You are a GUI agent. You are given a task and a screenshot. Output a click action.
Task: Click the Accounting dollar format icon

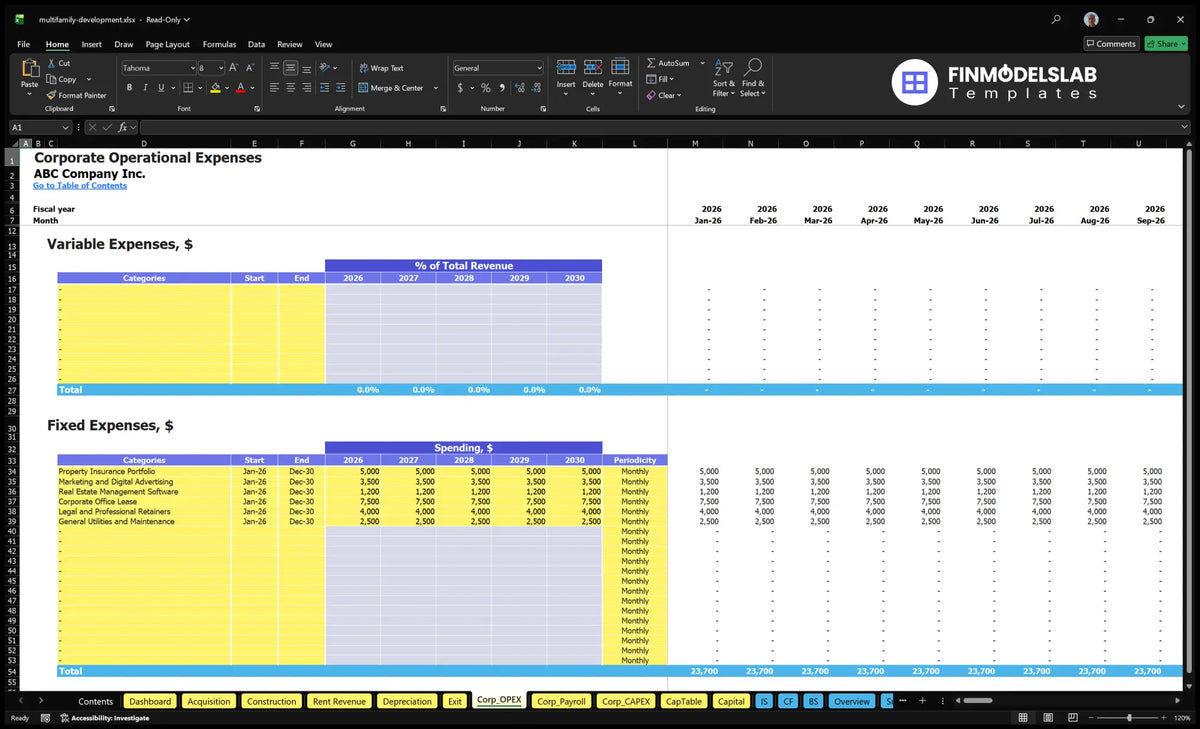pyautogui.click(x=460, y=88)
